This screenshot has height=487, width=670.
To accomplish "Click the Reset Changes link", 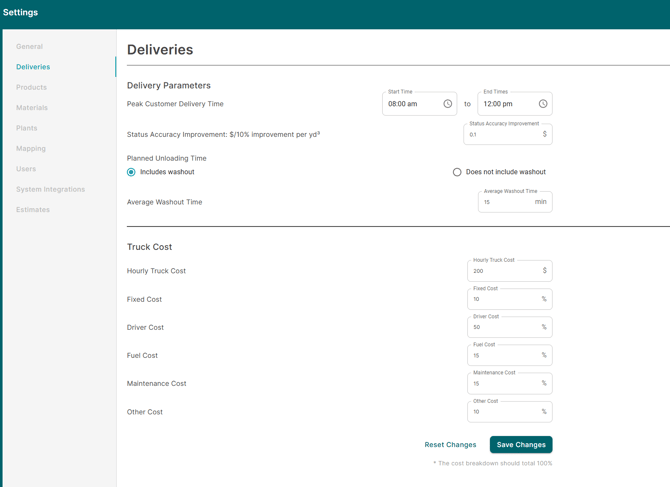I will tap(450, 445).
